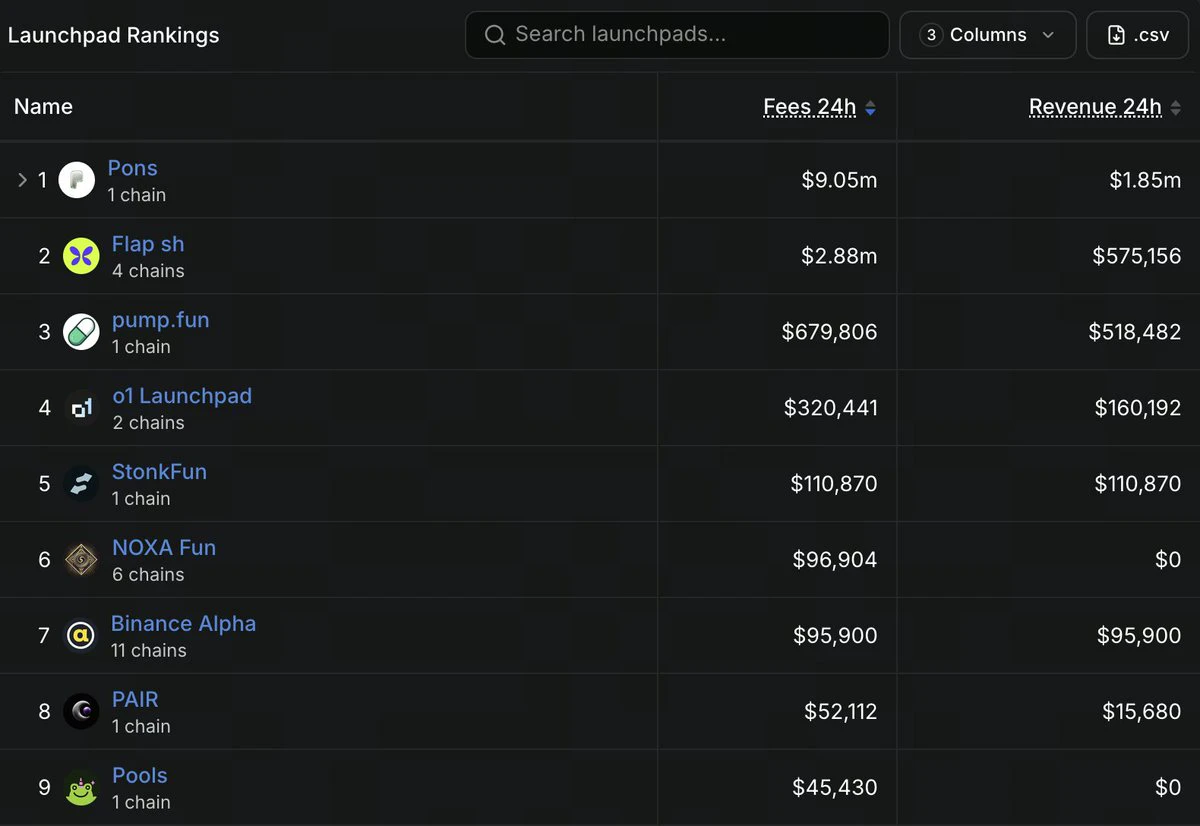Click the Flap sh butterfly logo
The width and height of the screenshot is (1200, 826).
coord(81,256)
